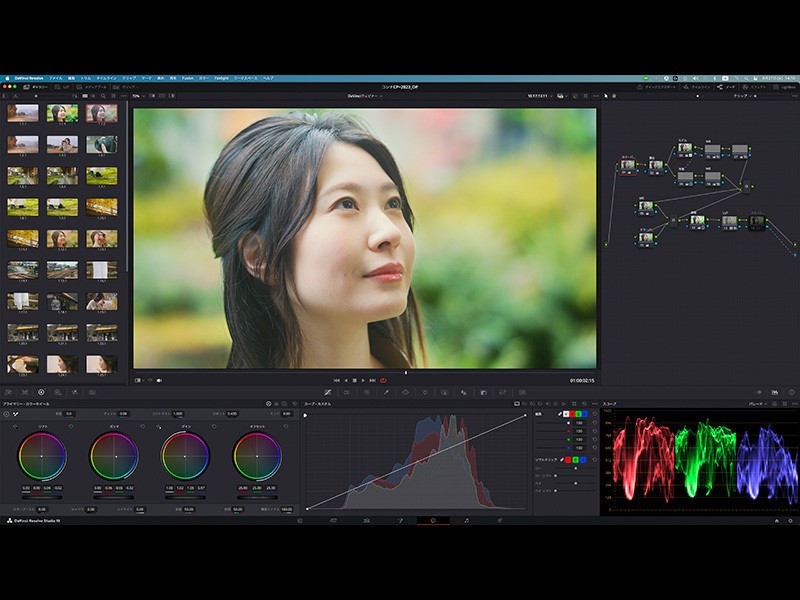Open the Fairlight page music note icon
Viewport: 800px width, 600px height.
click(x=466, y=521)
